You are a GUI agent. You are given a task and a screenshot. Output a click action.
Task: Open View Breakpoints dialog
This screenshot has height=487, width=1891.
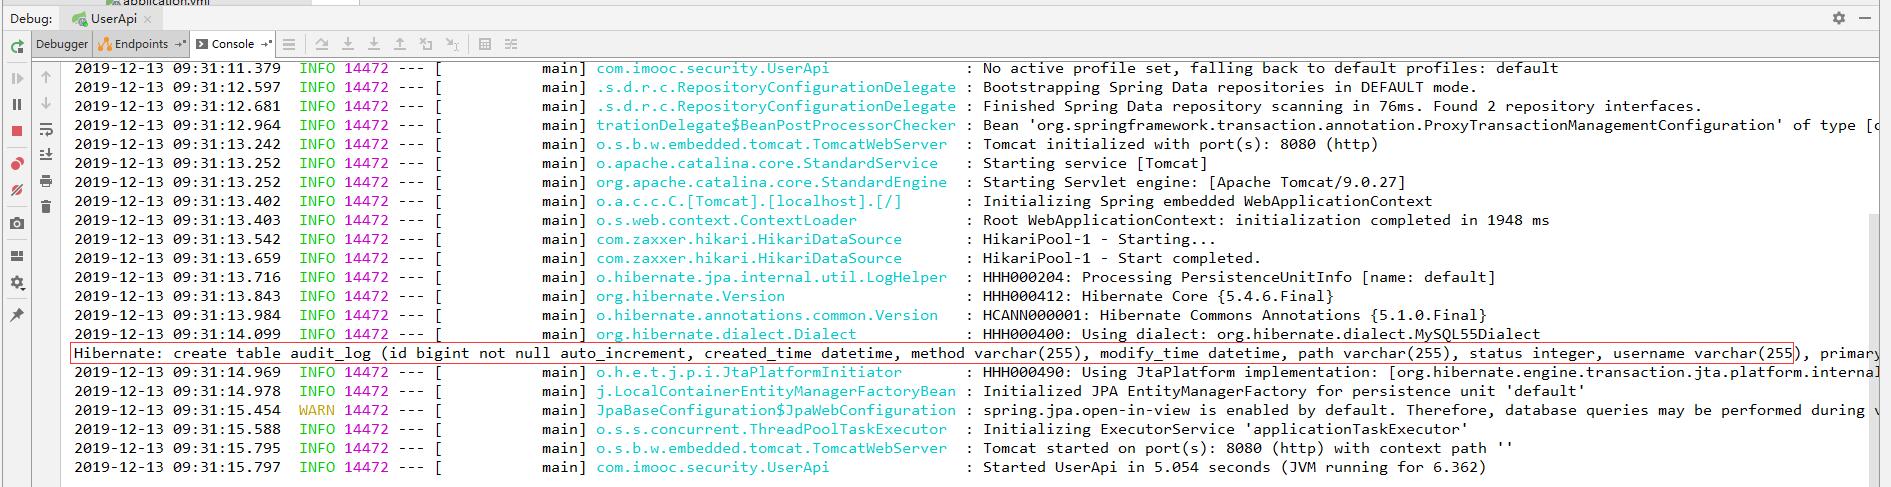[17, 164]
